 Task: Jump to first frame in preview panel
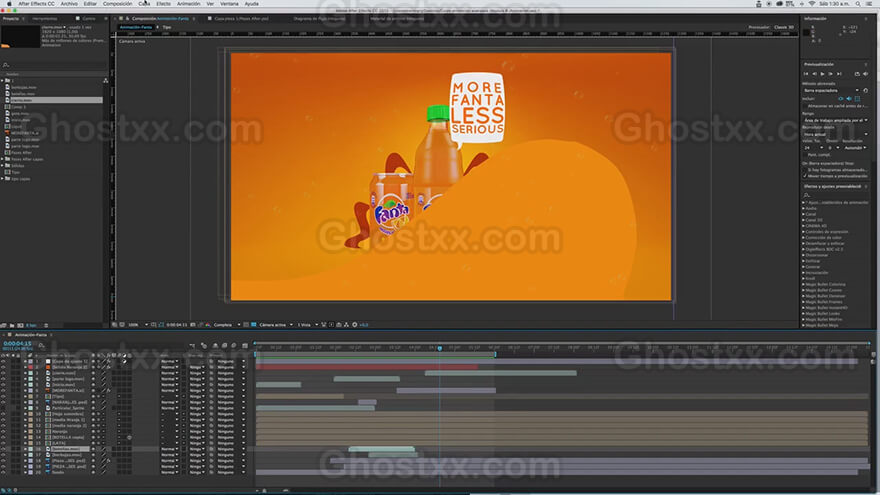click(806, 74)
